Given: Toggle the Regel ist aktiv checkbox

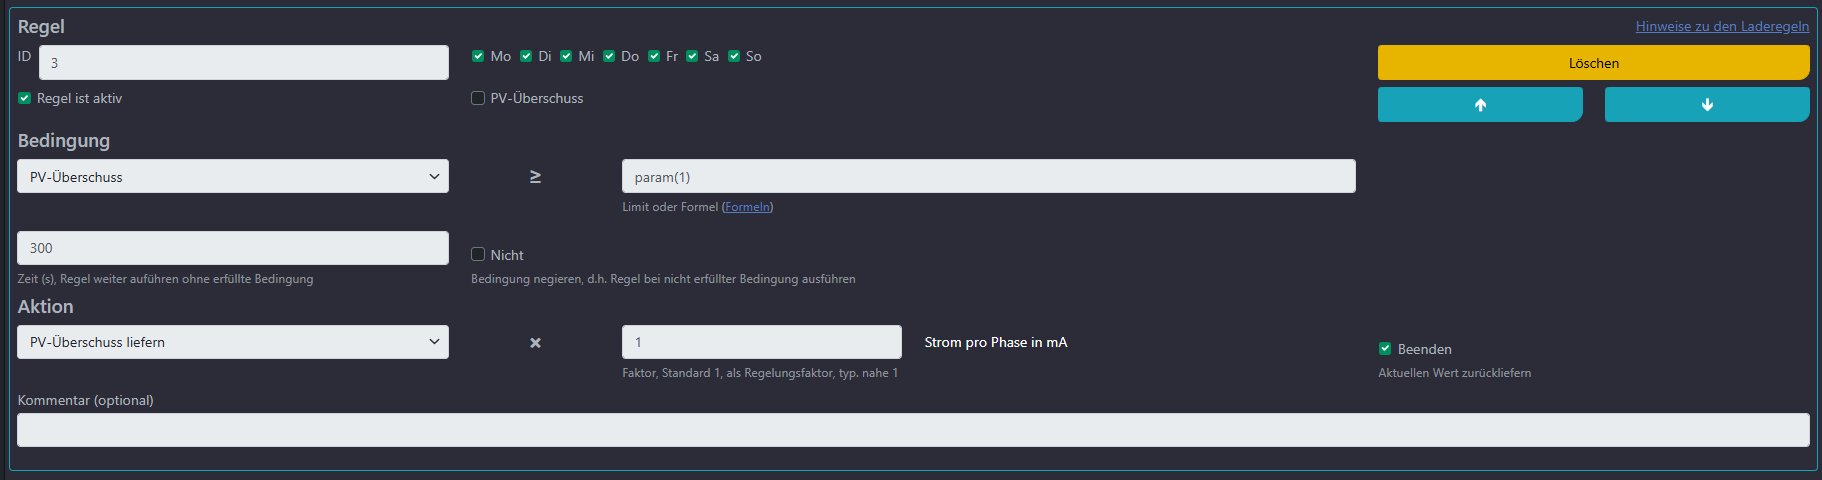Looking at the screenshot, I should (25, 98).
